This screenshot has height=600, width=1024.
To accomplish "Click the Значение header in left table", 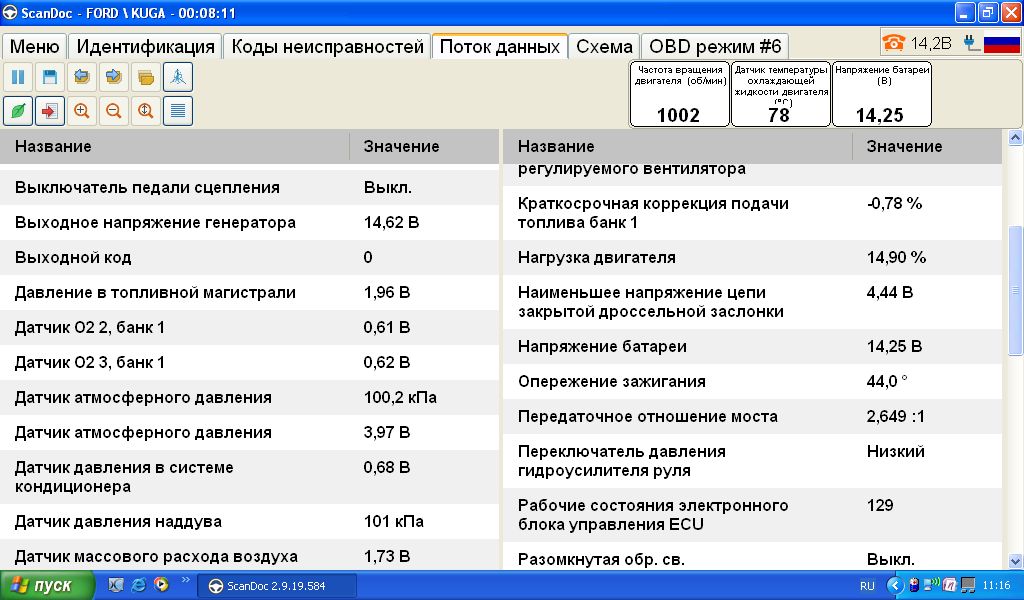I will tap(401, 146).
